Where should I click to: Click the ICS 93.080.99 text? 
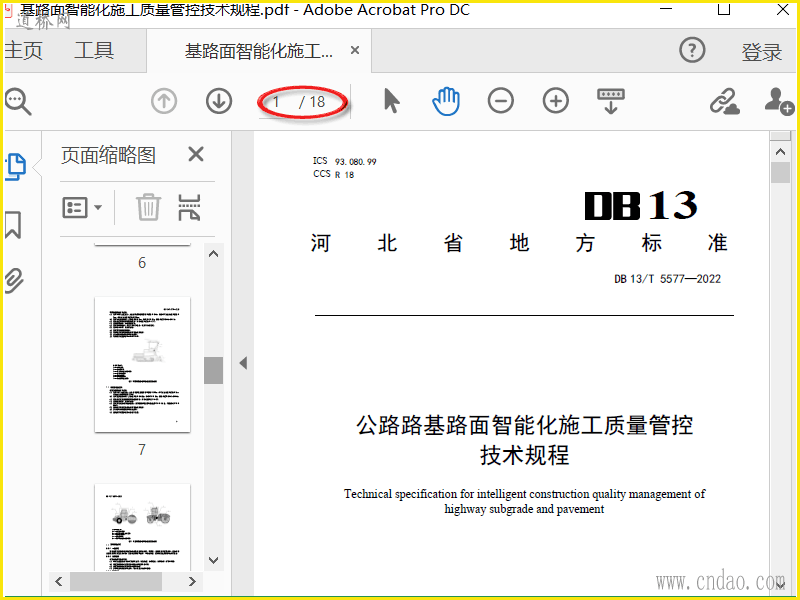(344, 161)
